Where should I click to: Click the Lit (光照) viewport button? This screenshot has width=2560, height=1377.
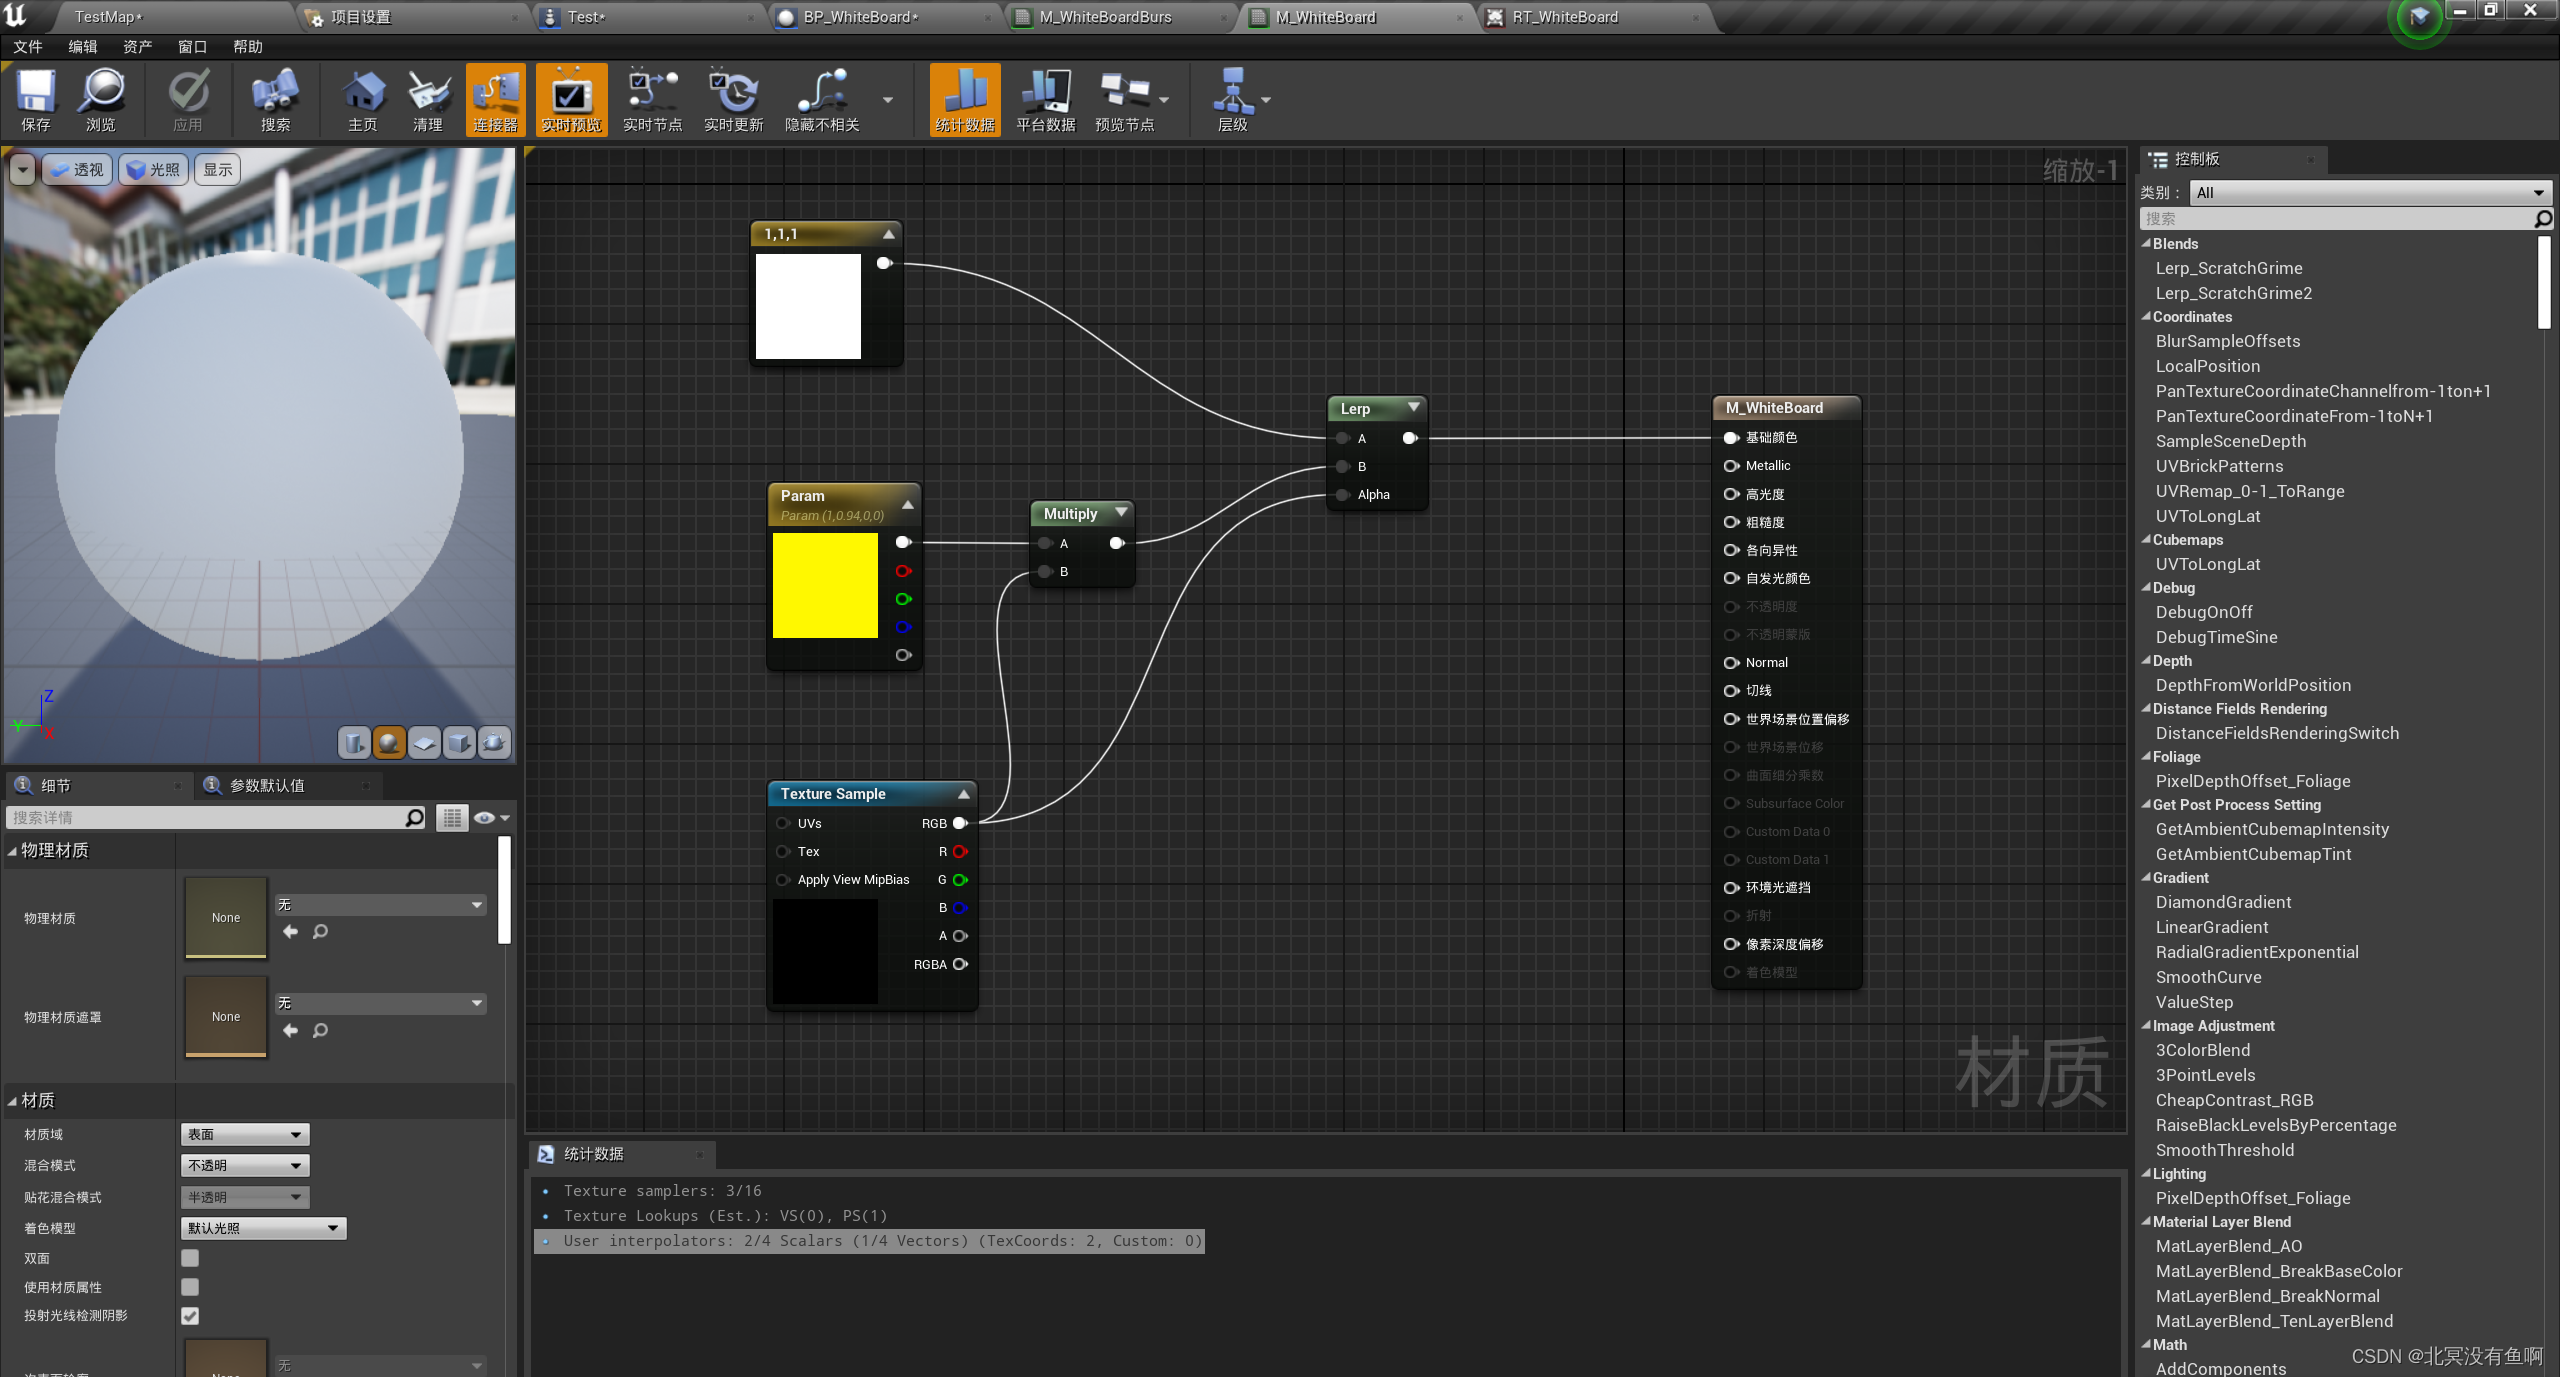click(x=155, y=170)
